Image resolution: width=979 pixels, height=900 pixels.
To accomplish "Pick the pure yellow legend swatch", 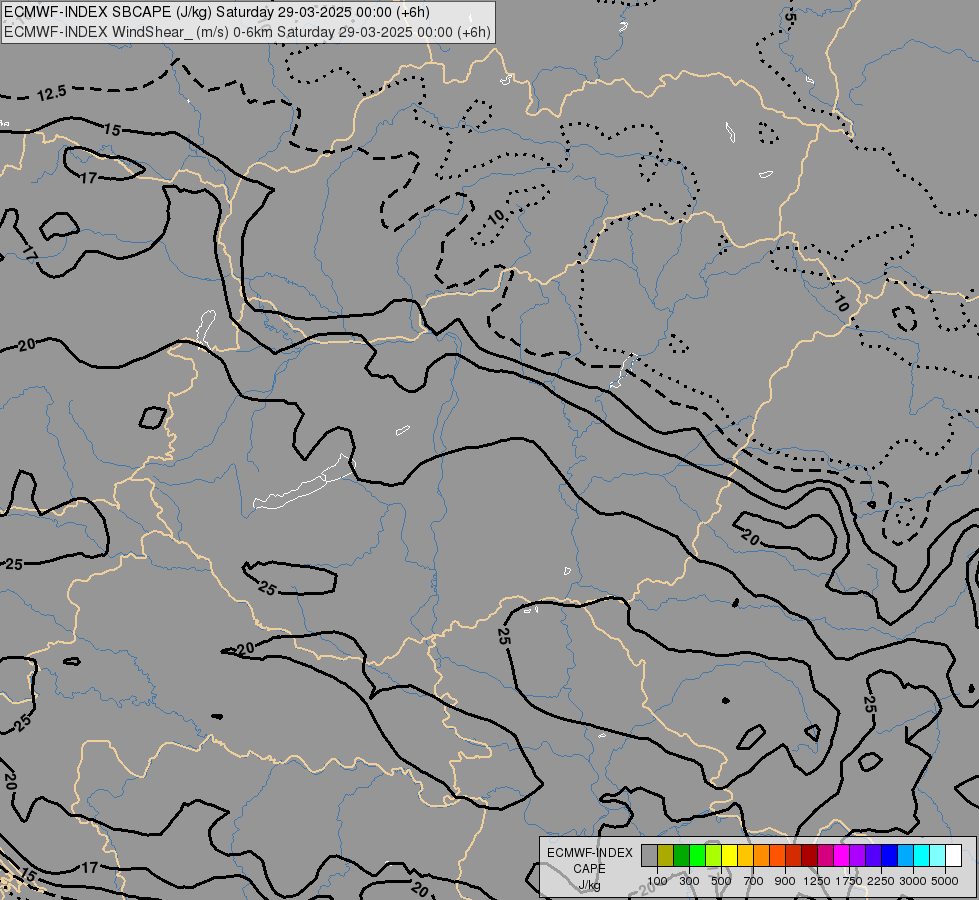I will pos(729,856).
